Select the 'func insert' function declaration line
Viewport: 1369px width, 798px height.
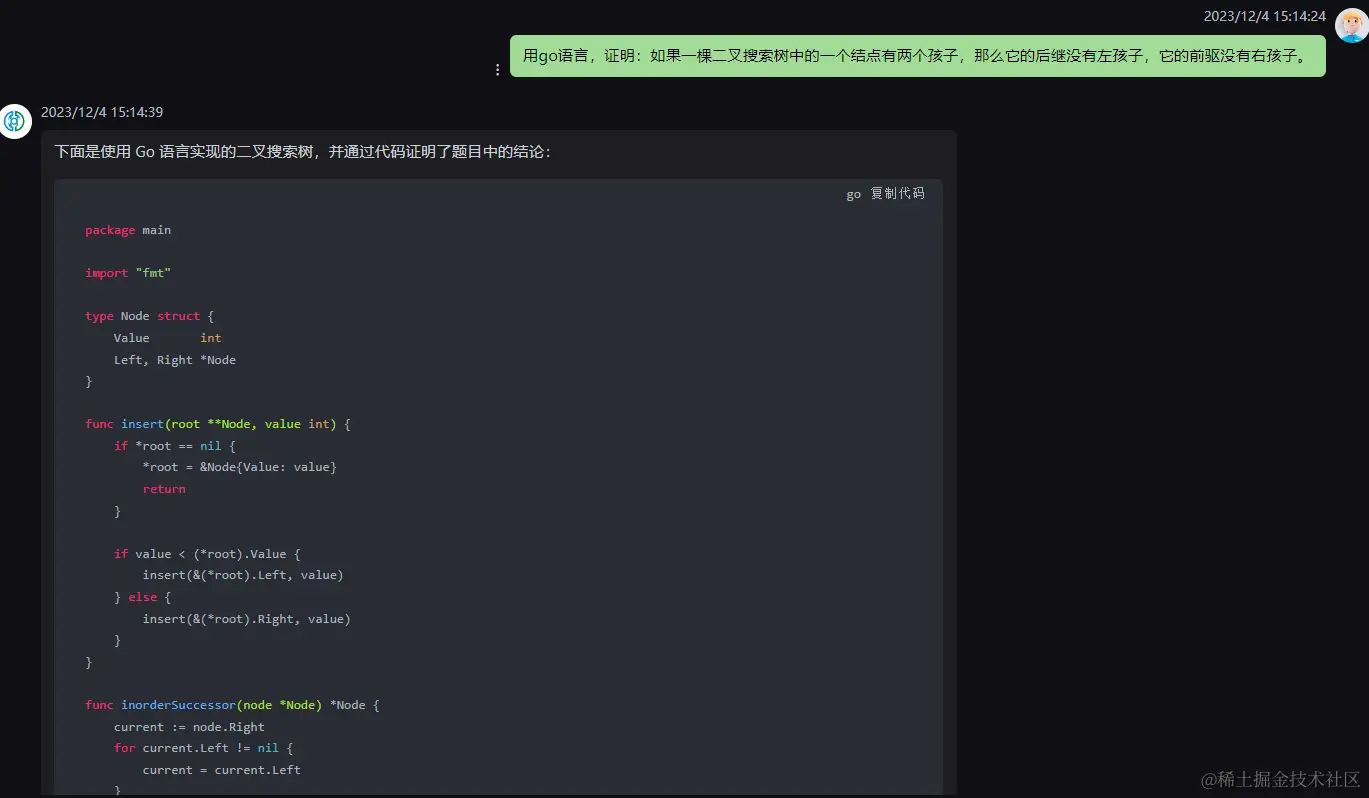click(x=216, y=423)
